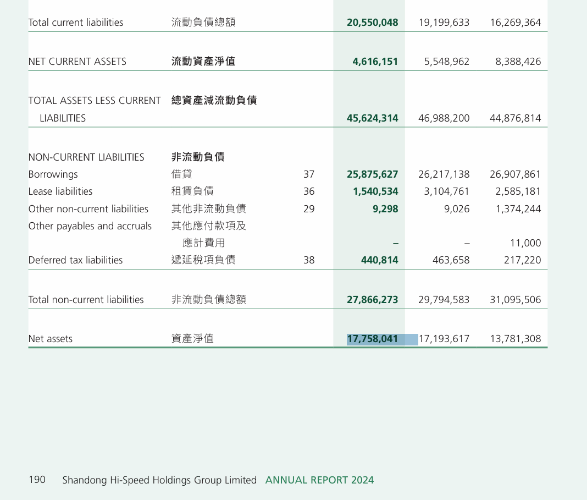Screen dimensions: 587x500
Task: Click Total current liabilities figure 20,550,048
Action: (372, 22)
